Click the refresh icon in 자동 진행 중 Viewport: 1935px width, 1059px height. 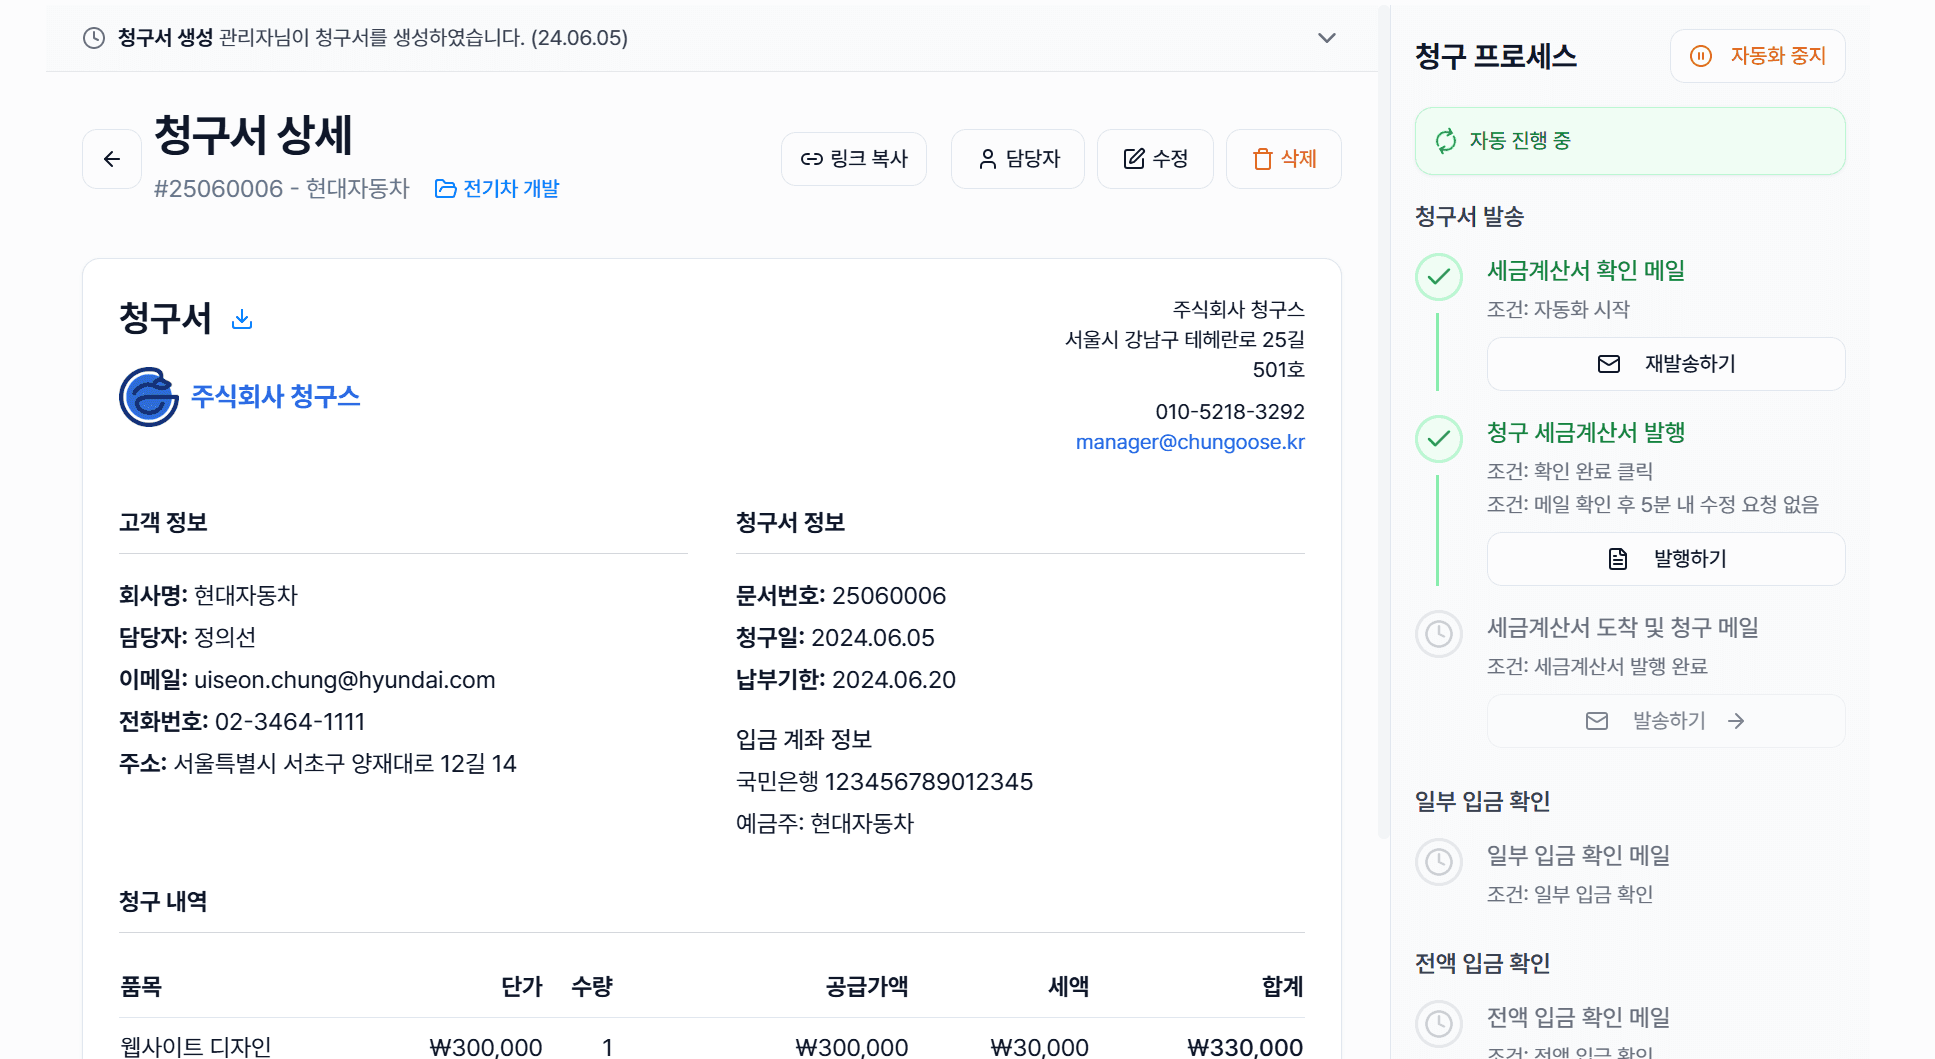[x=1446, y=141]
